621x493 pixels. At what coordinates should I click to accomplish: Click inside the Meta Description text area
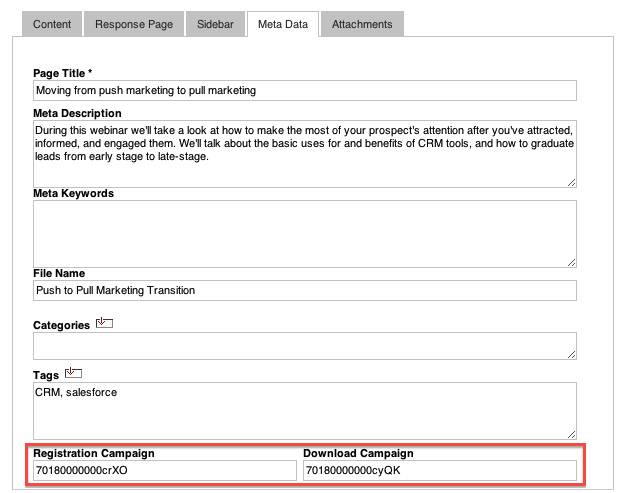click(x=305, y=154)
